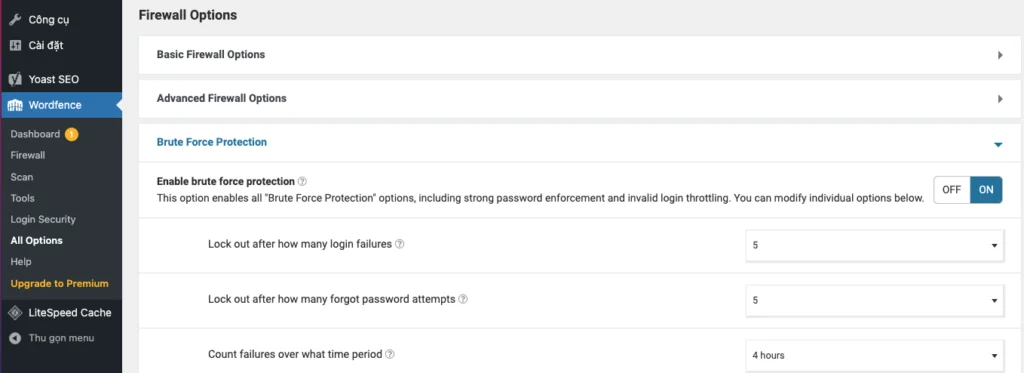Screen dimensions: 1024x373
Task: Open the forgot password attempts dropdown
Action: (874, 300)
